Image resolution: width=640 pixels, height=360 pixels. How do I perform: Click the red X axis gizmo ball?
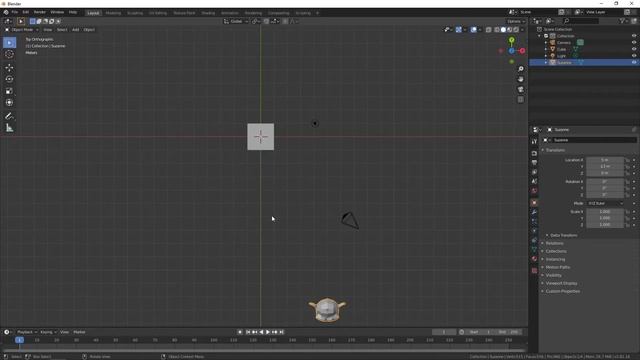click(x=522, y=51)
